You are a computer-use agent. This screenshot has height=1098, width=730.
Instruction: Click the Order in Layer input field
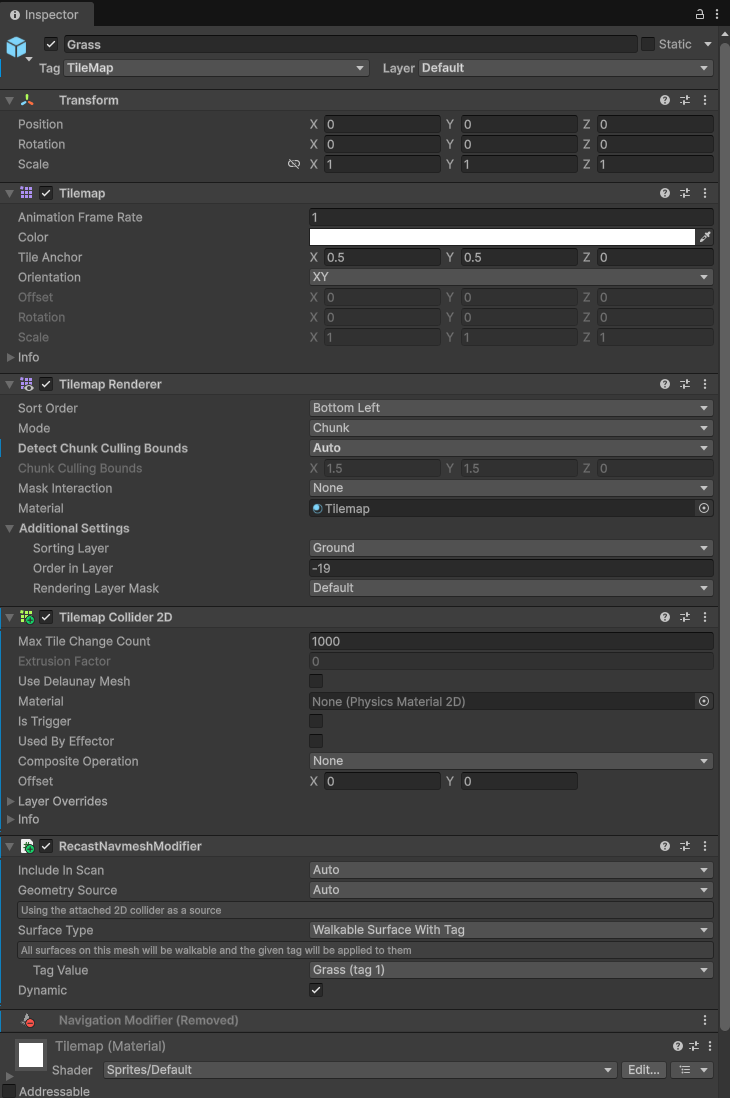pyautogui.click(x=511, y=568)
